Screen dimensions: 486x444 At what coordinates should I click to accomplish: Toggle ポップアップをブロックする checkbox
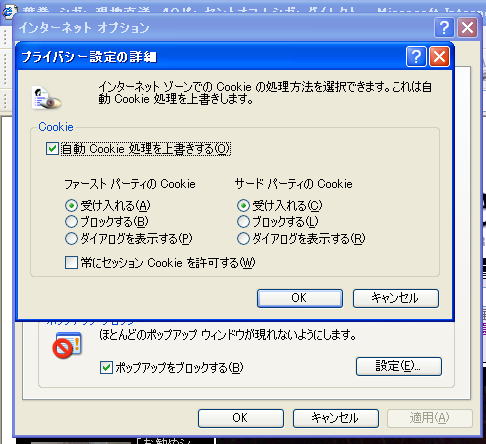[x=106, y=368]
